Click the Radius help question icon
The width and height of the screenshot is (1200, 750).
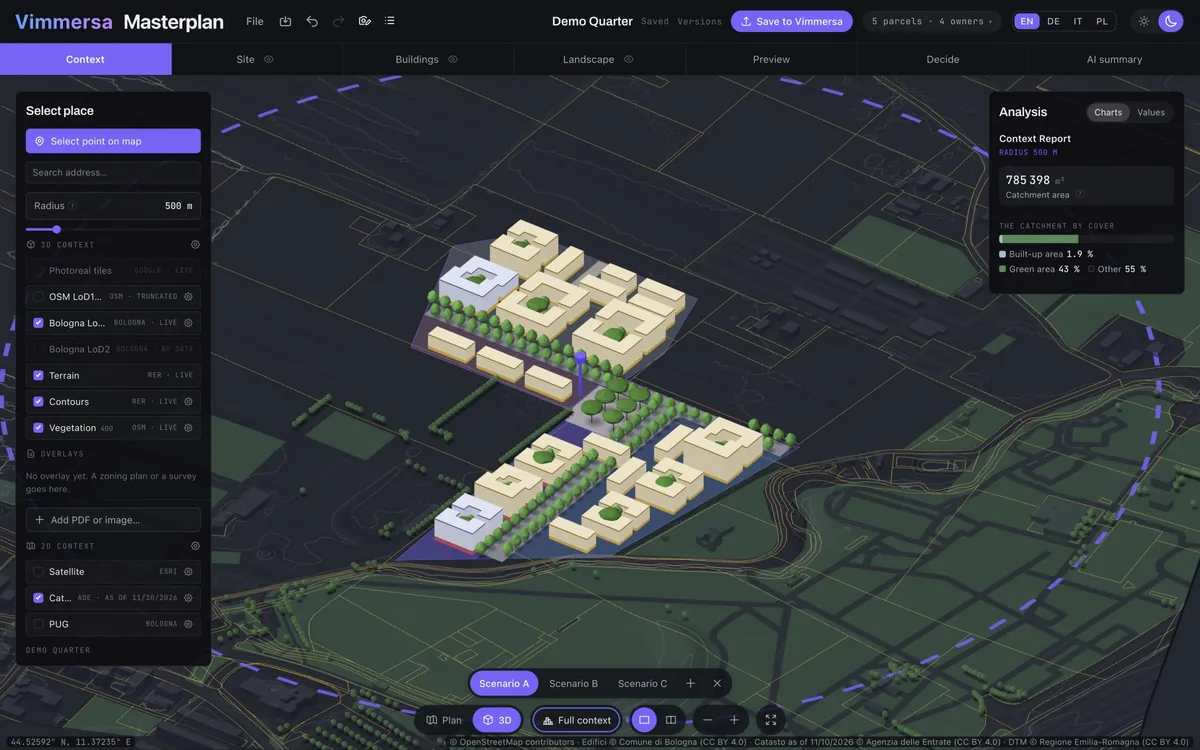[x=73, y=206]
